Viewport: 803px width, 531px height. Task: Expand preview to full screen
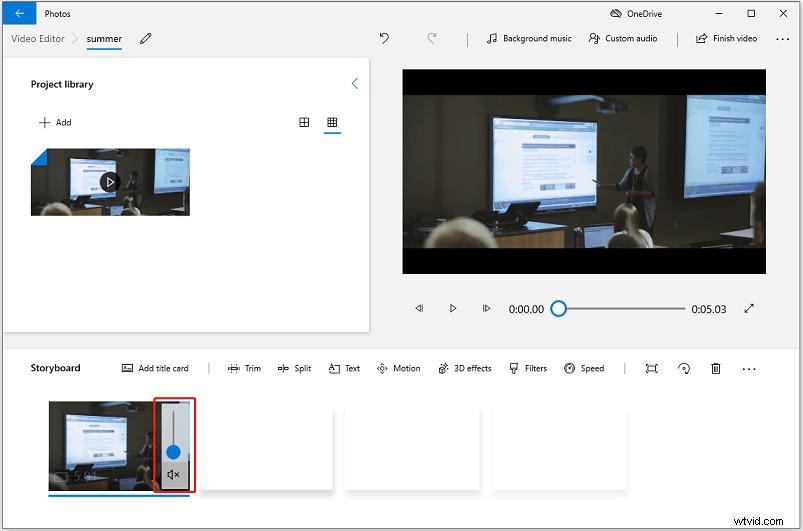pyautogui.click(x=749, y=308)
